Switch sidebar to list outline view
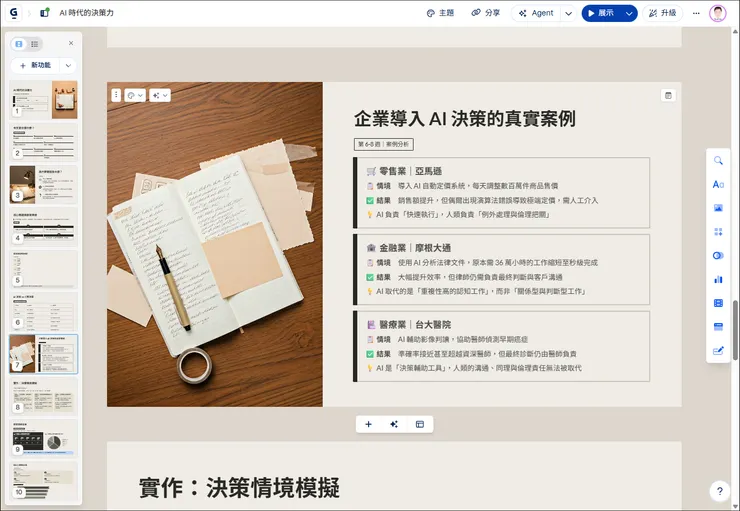 tap(34, 44)
